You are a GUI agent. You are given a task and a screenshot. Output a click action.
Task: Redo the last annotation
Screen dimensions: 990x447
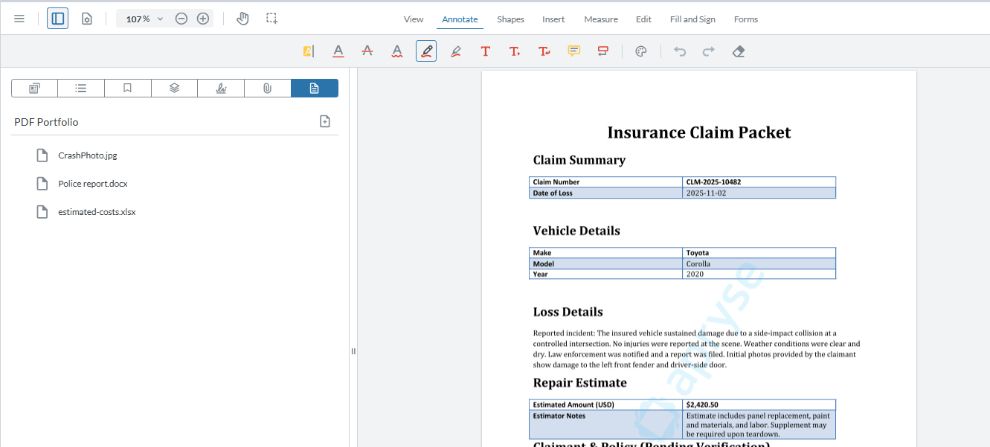click(709, 51)
